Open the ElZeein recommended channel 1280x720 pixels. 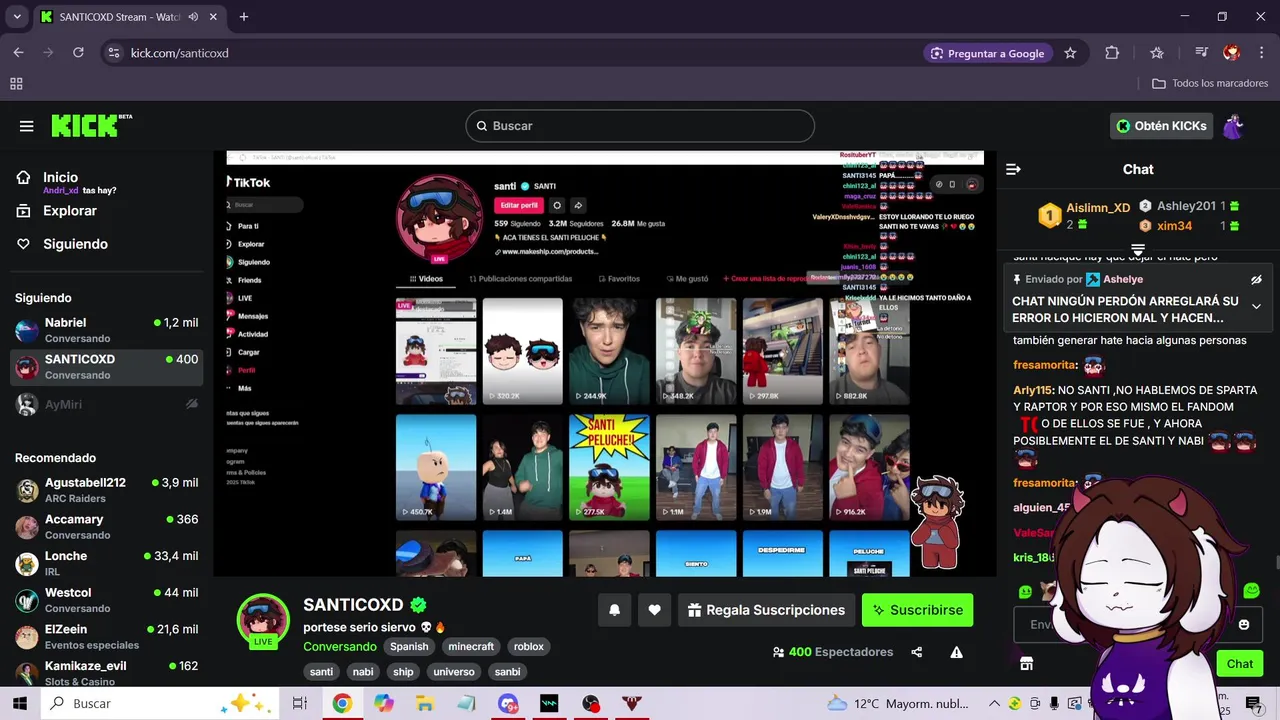click(x=108, y=636)
